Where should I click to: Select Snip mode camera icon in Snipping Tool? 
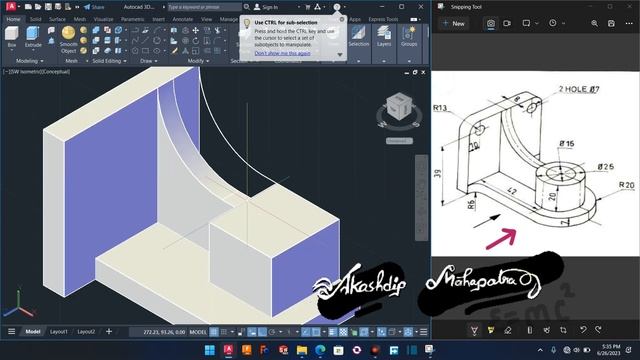[x=491, y=23]
